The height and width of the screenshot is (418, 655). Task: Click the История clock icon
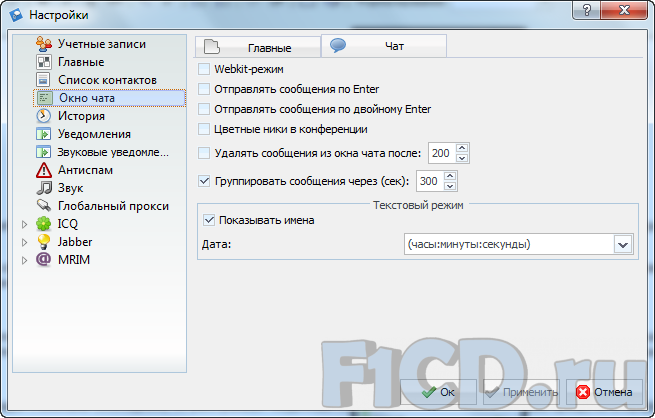click(43, 116)
